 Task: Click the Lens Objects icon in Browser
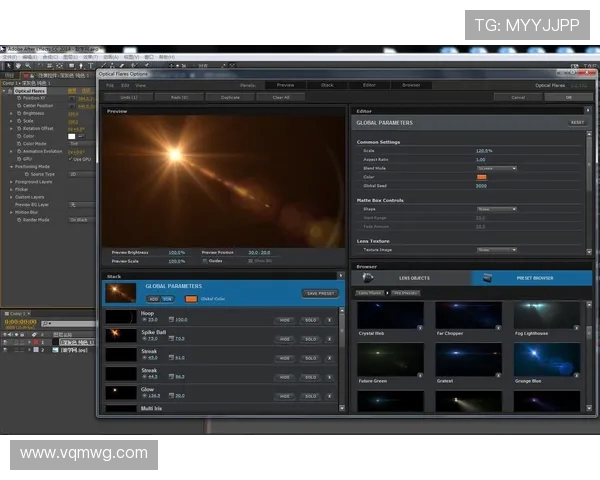click(368, 278)
